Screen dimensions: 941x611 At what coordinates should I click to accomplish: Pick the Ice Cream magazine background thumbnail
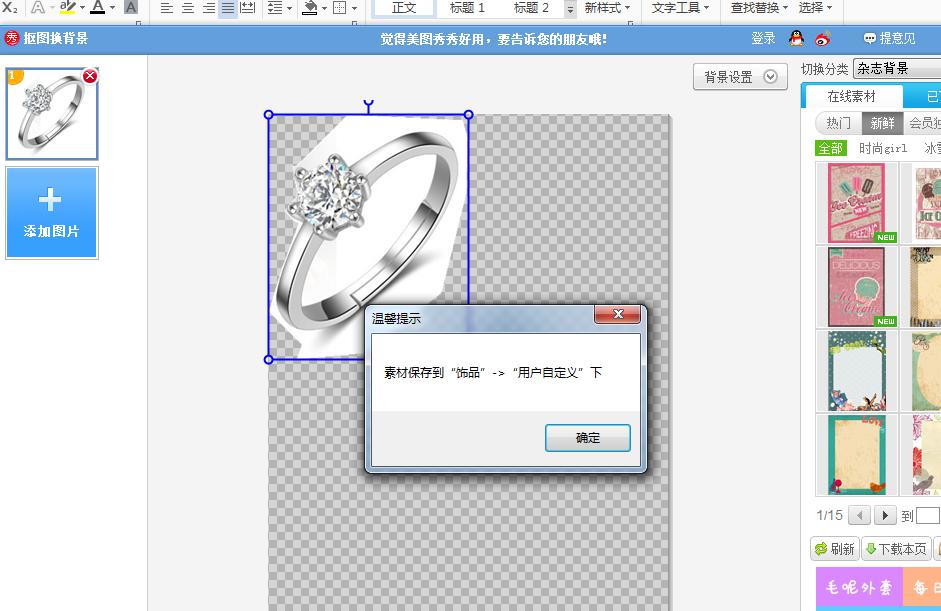[856, 203]
